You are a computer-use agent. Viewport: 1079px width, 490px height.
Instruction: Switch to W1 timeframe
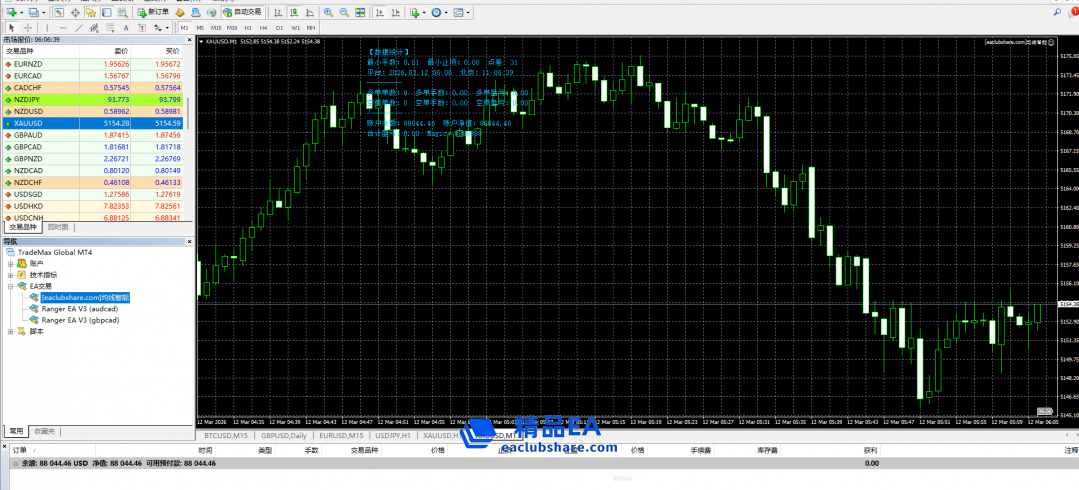click(295, 28)
